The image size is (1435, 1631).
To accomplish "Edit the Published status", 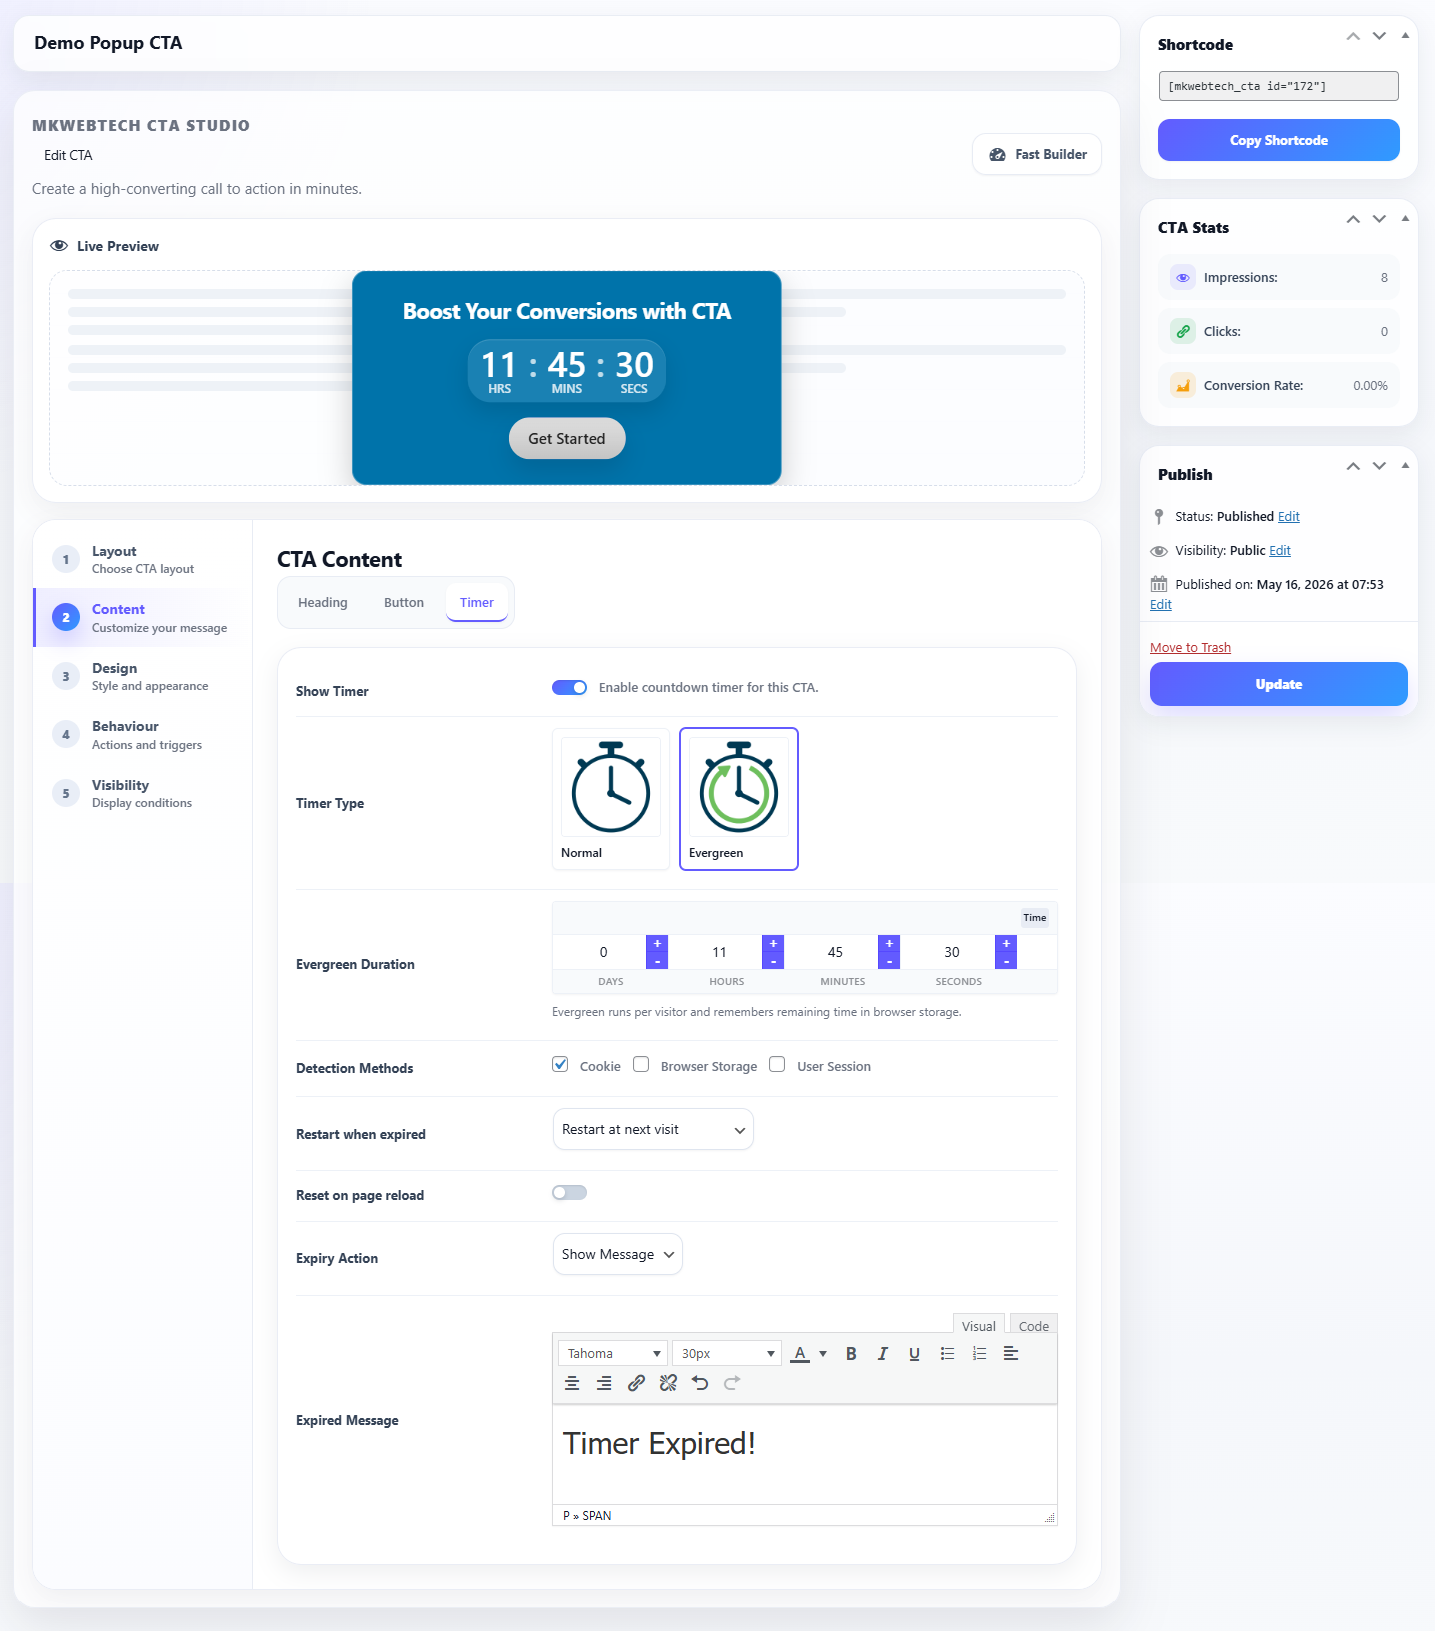I will pos(1289,516).
